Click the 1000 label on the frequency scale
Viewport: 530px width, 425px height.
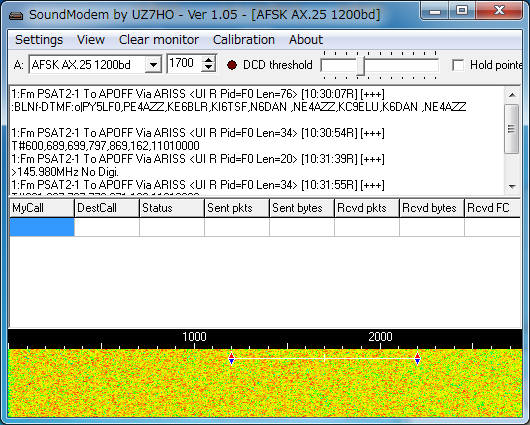[x=194, y=337]
